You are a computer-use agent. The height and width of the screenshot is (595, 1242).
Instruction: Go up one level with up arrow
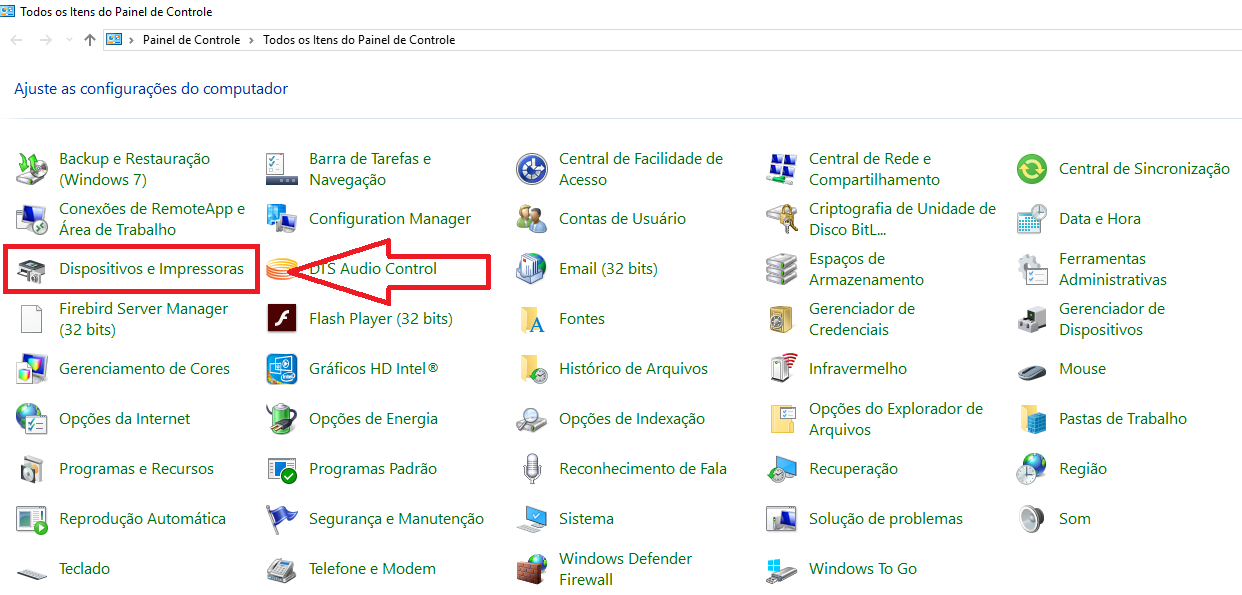[x=90, y=40]
